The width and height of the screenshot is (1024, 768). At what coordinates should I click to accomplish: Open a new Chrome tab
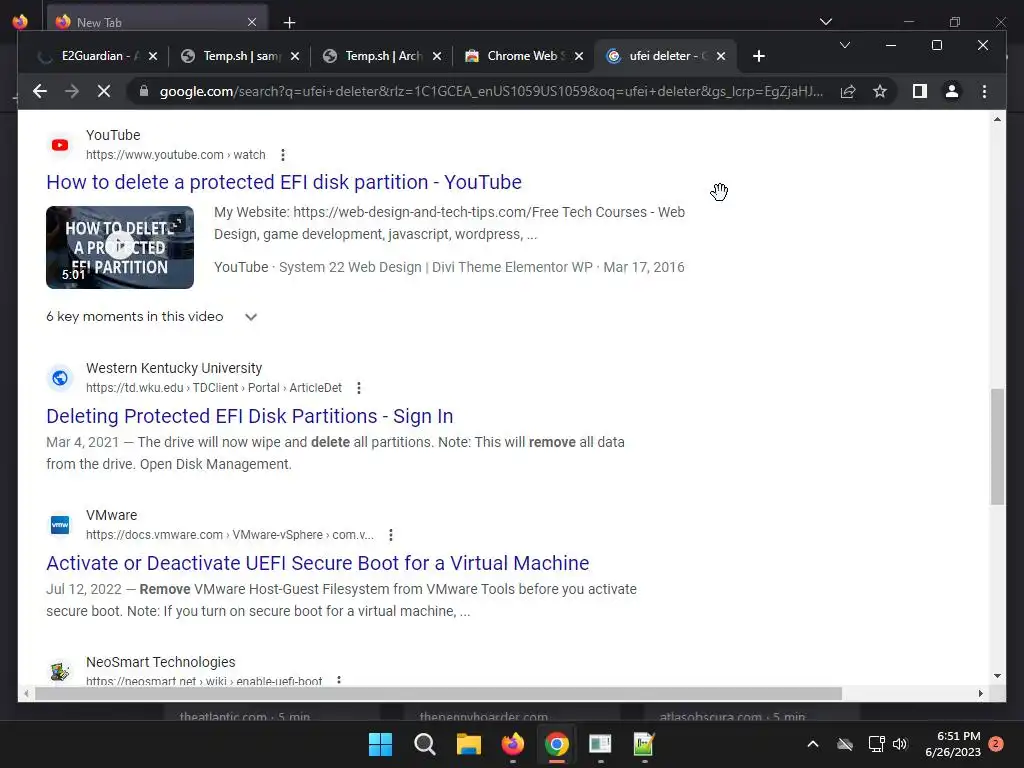758,56
